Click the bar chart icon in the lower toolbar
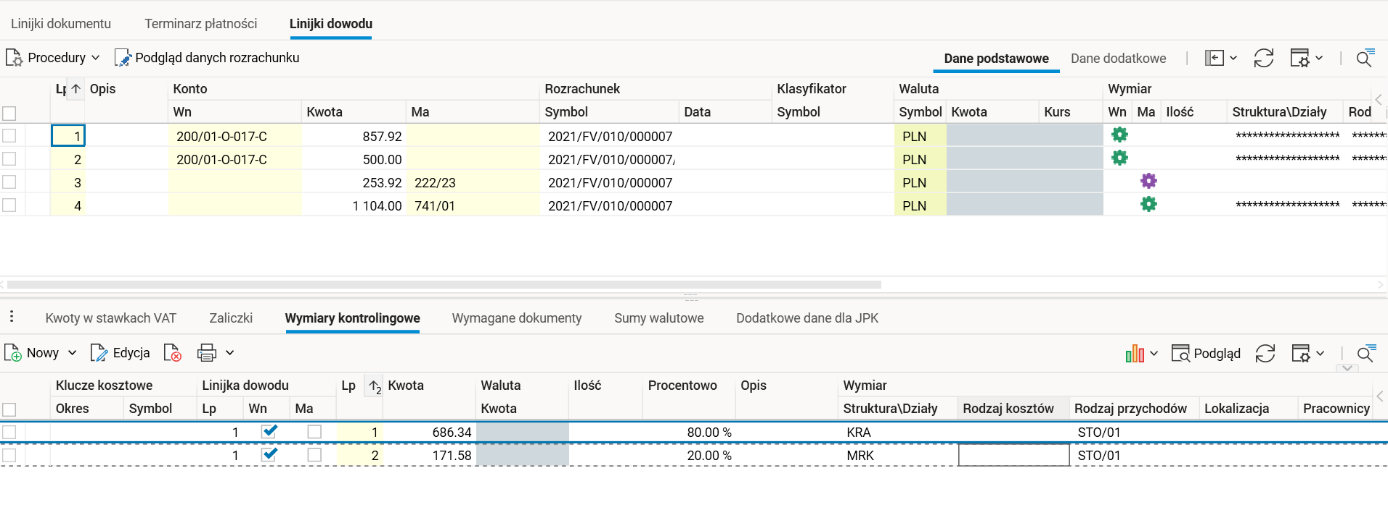This screenshot has height=515, width=1388. click(x=1134, y=353)
